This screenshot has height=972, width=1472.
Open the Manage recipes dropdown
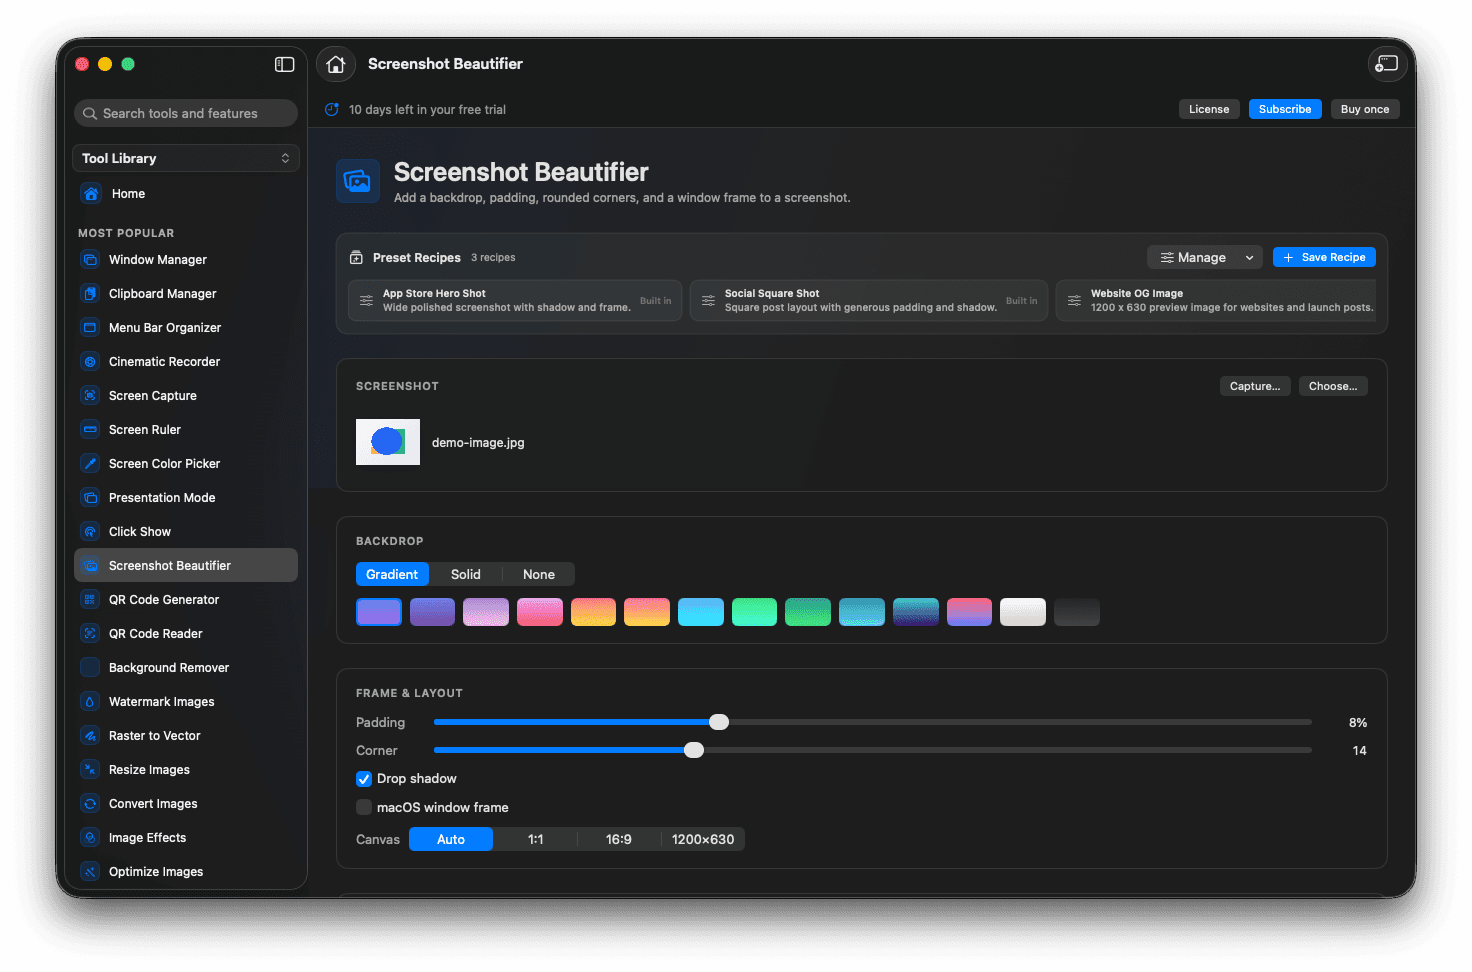coord(1205,258)
